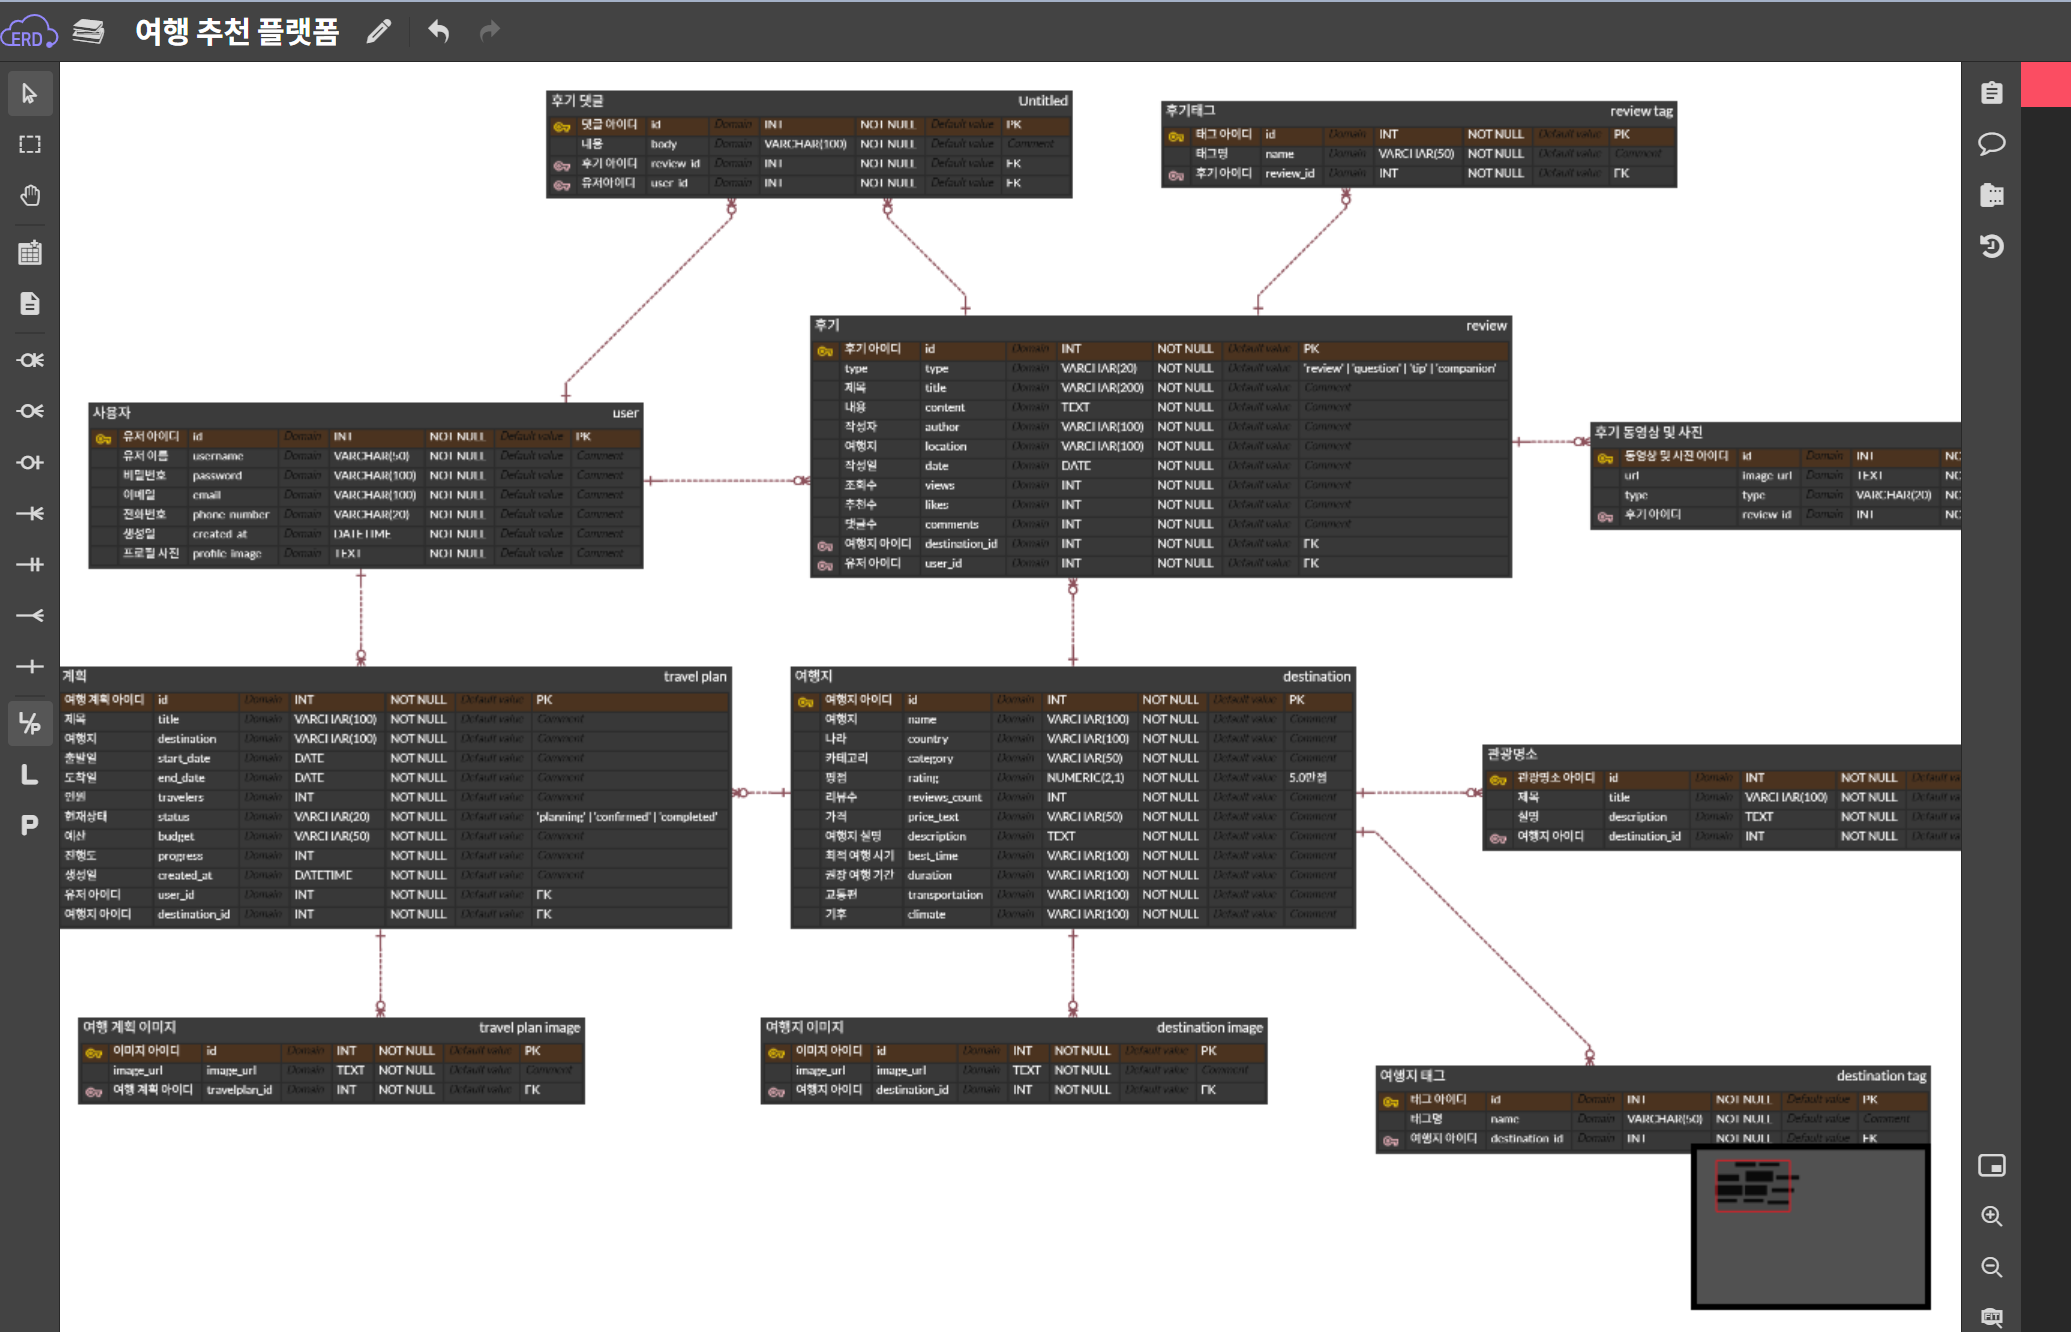Pick the circle-with-single-bar relationship tool
2071x1332 pixels.
(30, 462)
